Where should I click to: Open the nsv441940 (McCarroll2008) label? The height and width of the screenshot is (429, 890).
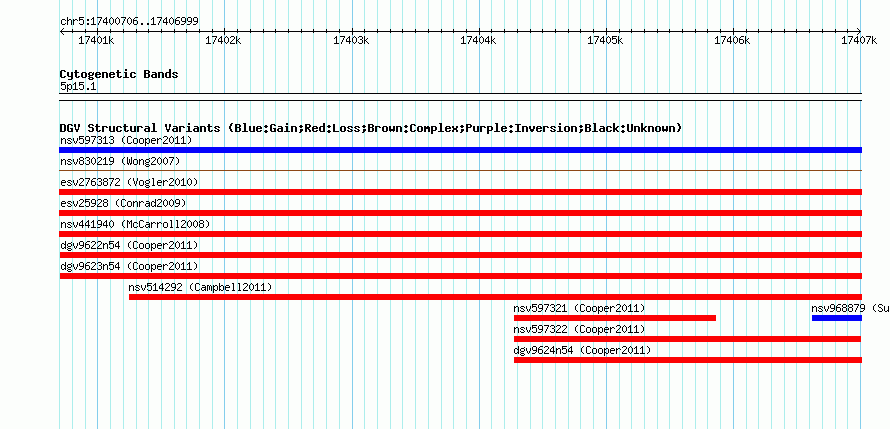(135, 224)
